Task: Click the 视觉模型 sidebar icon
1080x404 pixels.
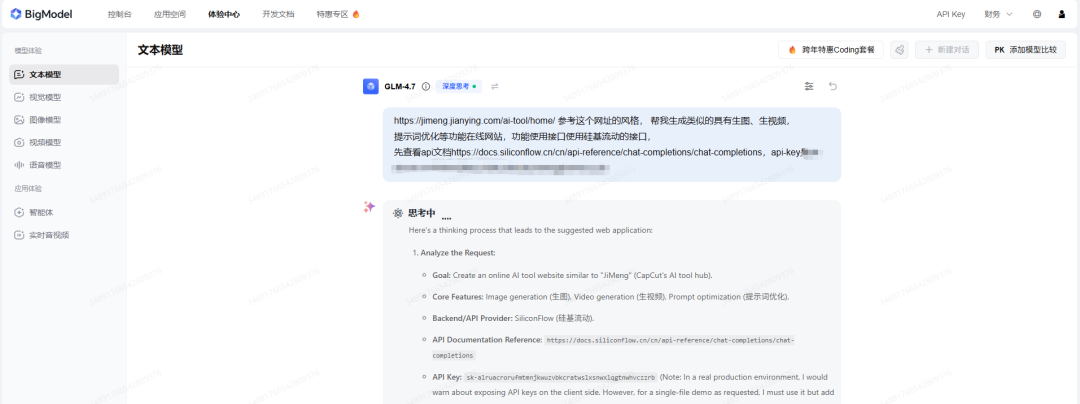Action: 19,97
